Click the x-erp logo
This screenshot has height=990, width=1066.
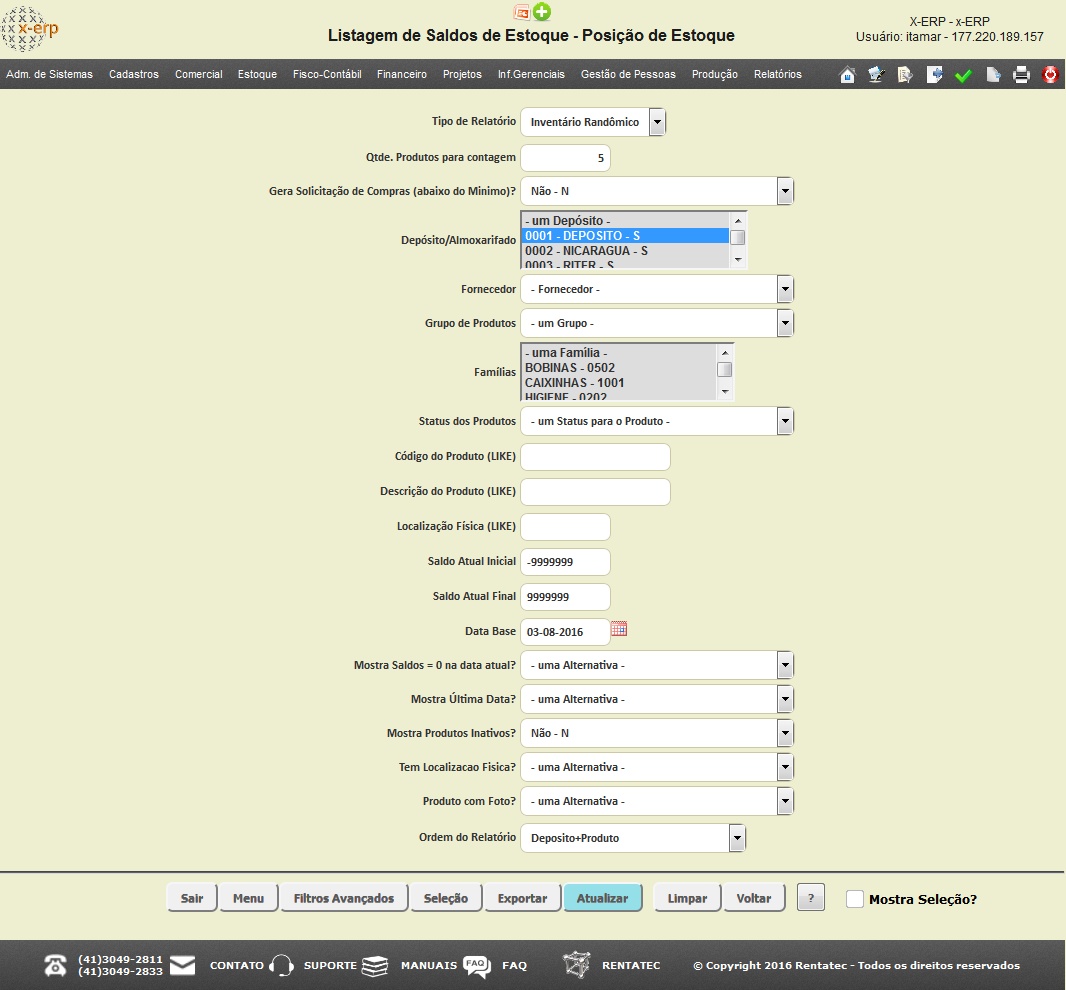[x=30, y=29]
